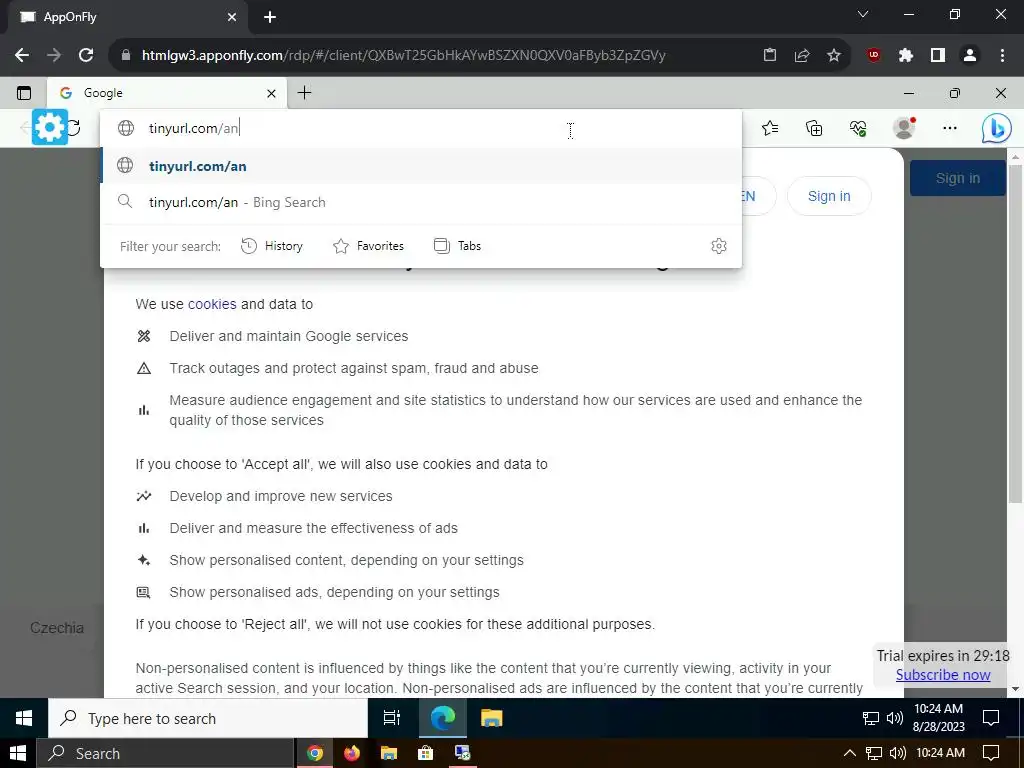Open inner desktop notification center
The height and width of the screenshot is (768, 1024).
[x=991, y=718]
